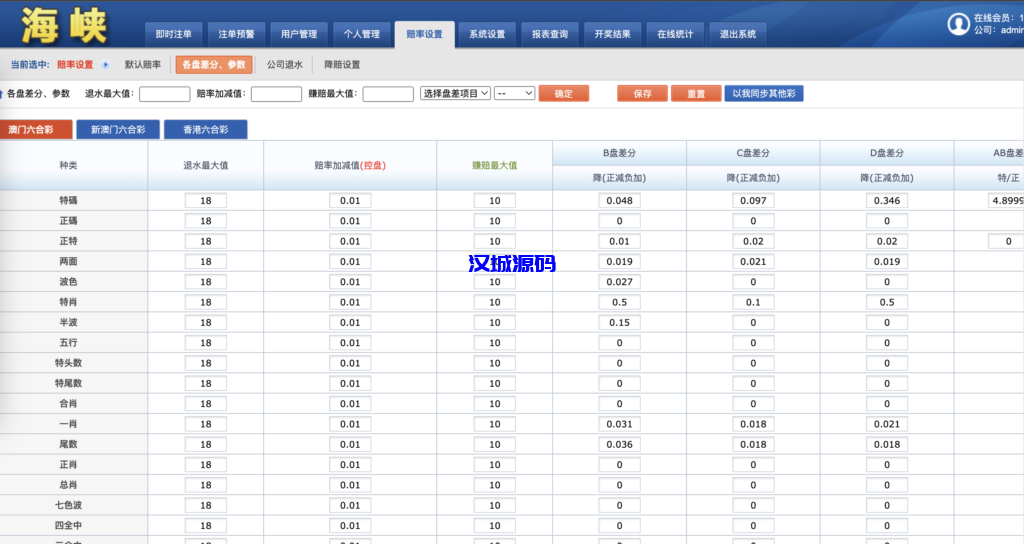Switch to 新澳门六合彩 tab

118,129
